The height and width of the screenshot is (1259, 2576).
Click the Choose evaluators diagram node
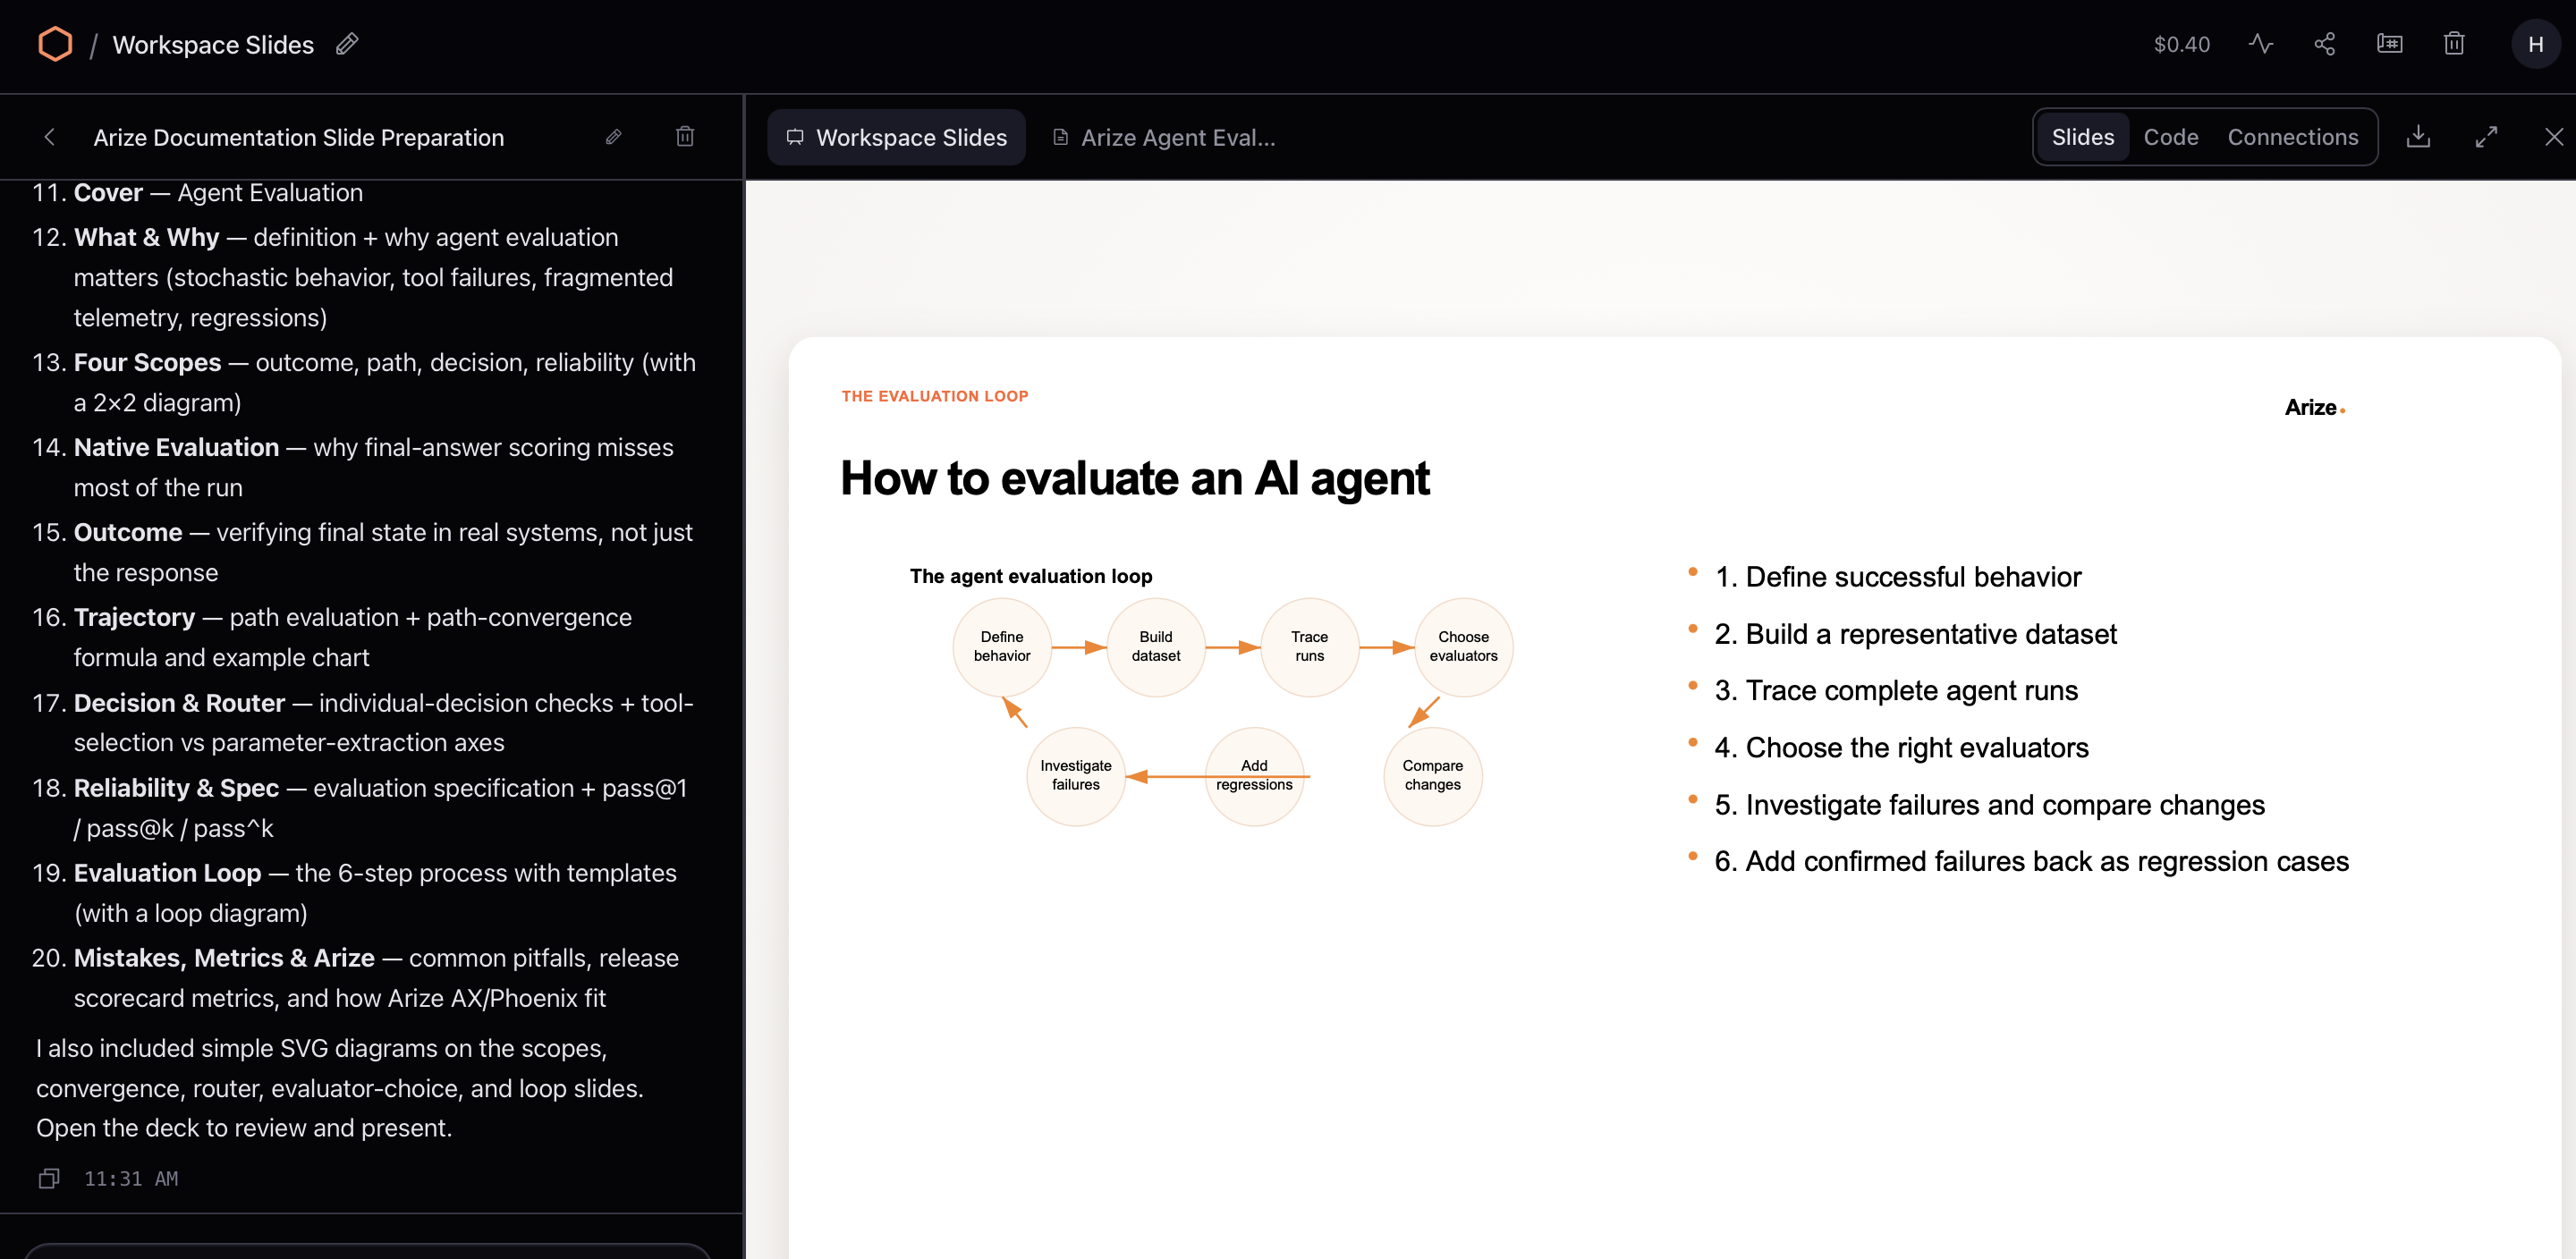click(x=1463, y=647)
